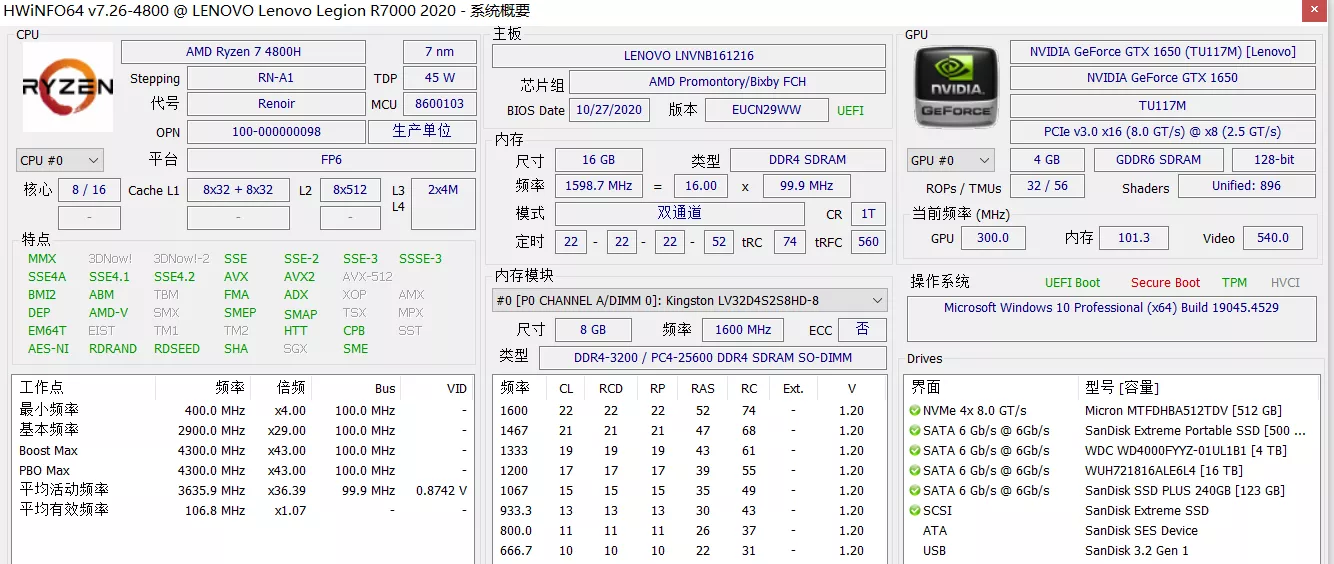The height and width of the screenshot is (564, 1334).
Task: Open the CPU #0 selector dropdown
Action: [x=60, y=160]
